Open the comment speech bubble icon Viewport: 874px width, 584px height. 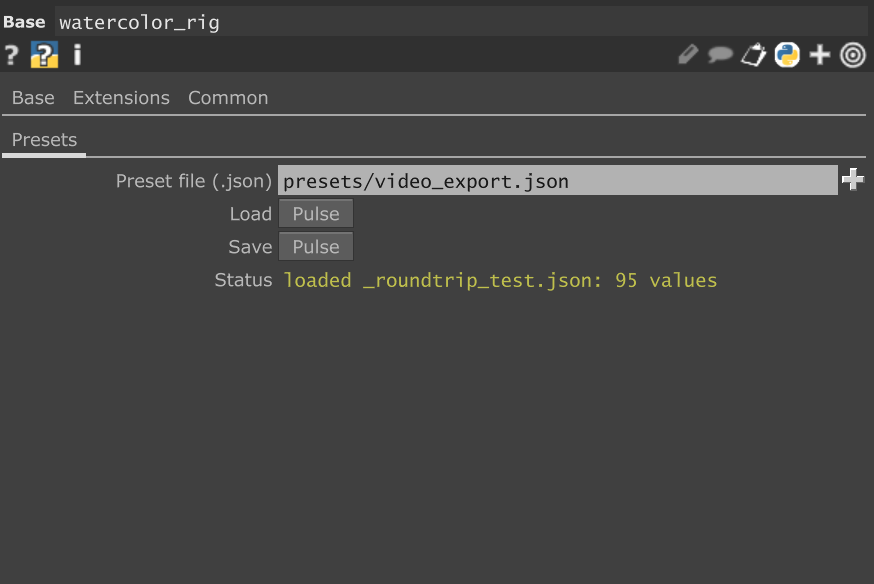coord(720,55)
